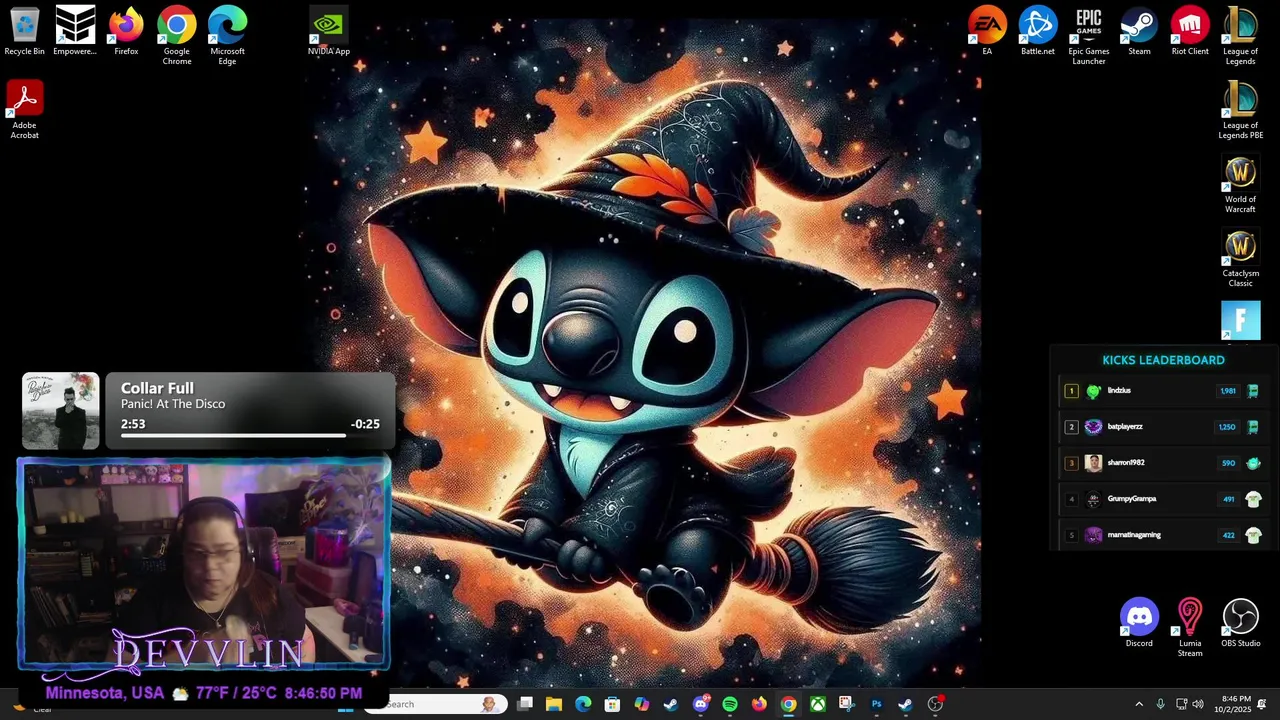Screen dimensions: 1280x720
Task: Click the leaderboard score "1,250"
Action: tap(1227, 427)
